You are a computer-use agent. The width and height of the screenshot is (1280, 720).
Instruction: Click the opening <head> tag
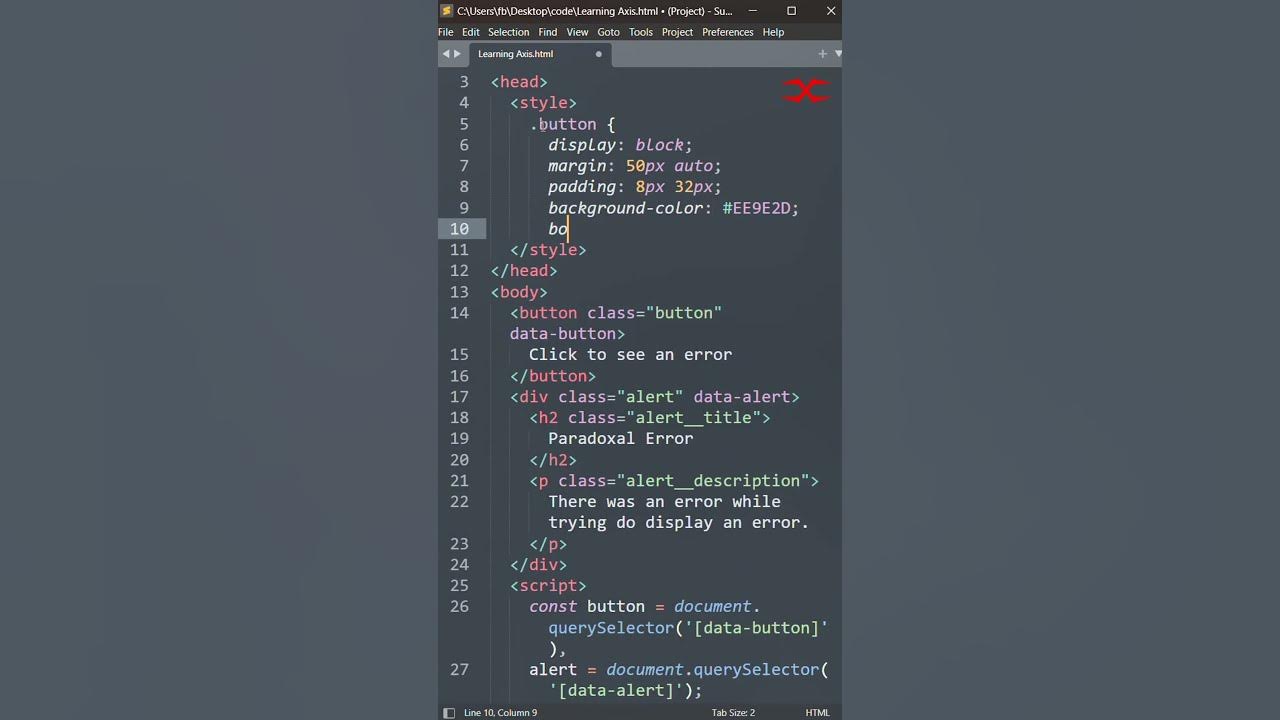(x=519, y=82)
